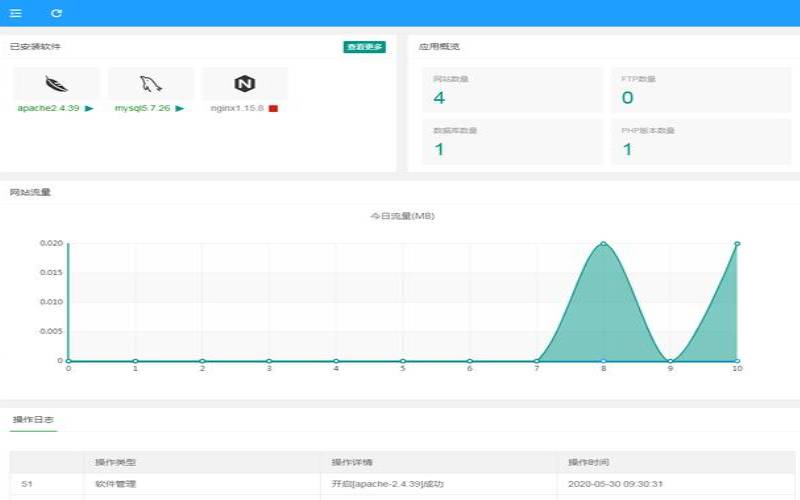This screenshot has height=500, width=800.
Task: Click the chart data point at hour 0
Action: pyautogui.click(x=68, y=361)
